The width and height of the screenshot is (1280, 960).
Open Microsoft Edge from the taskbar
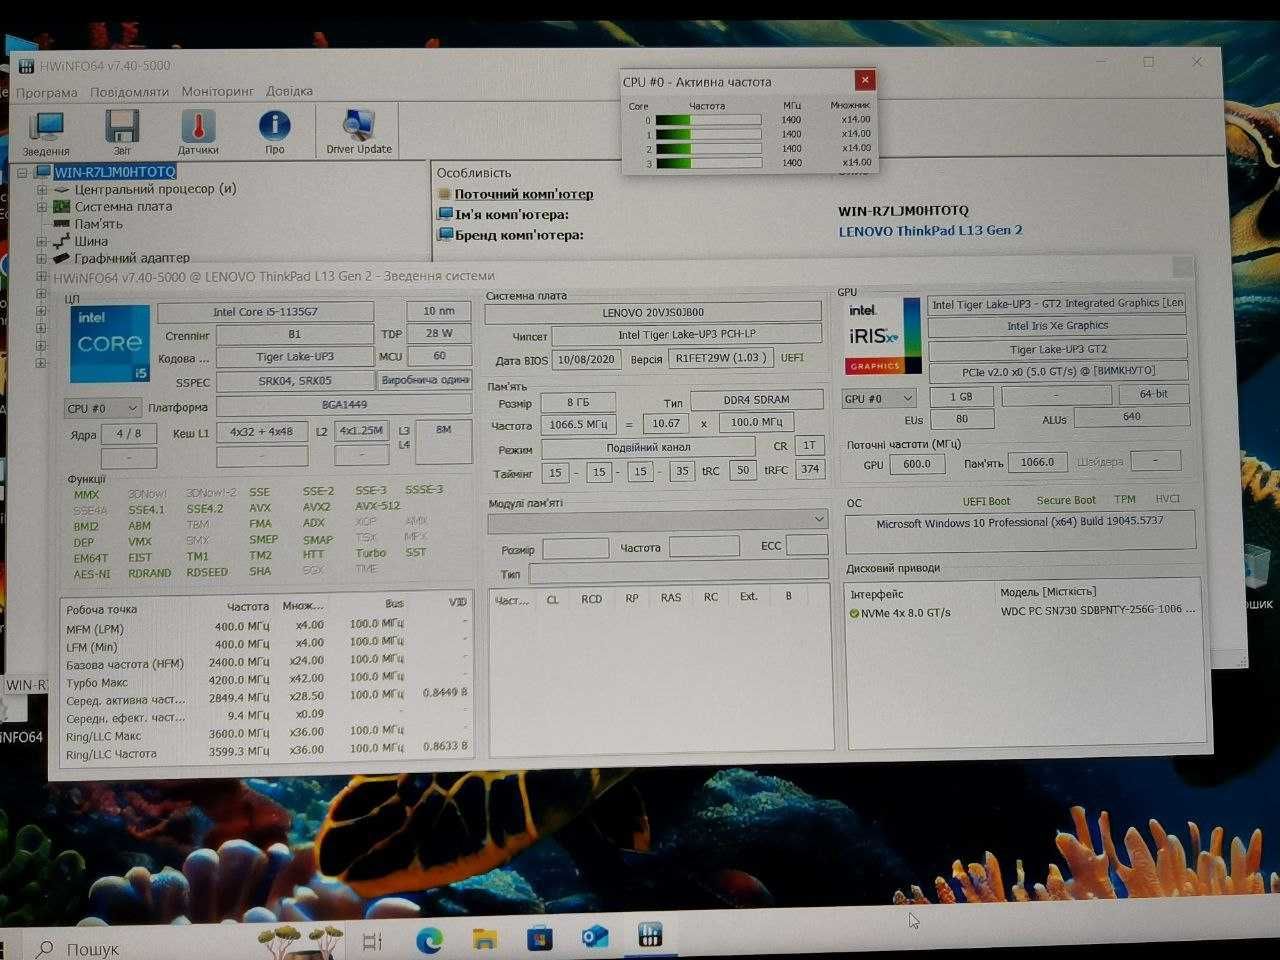tap(430, 938)
